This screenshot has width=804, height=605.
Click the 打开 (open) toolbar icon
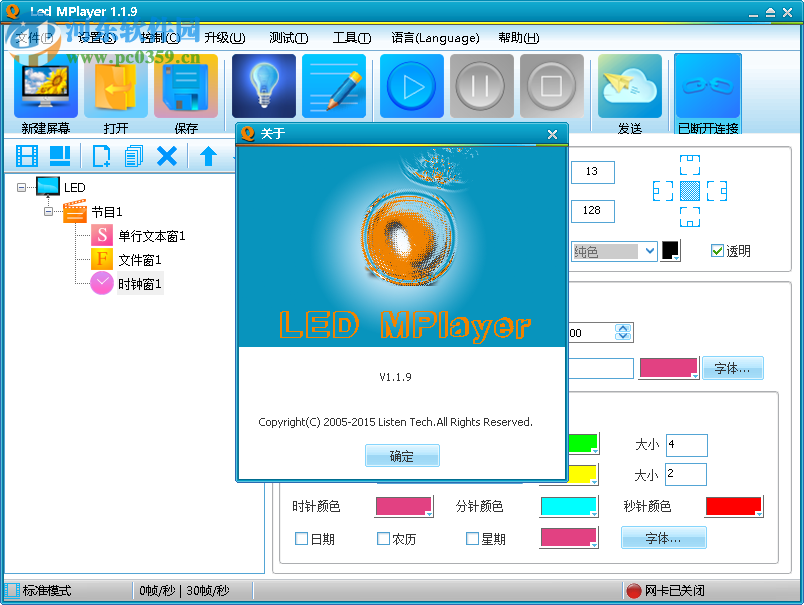coord(113,90)
